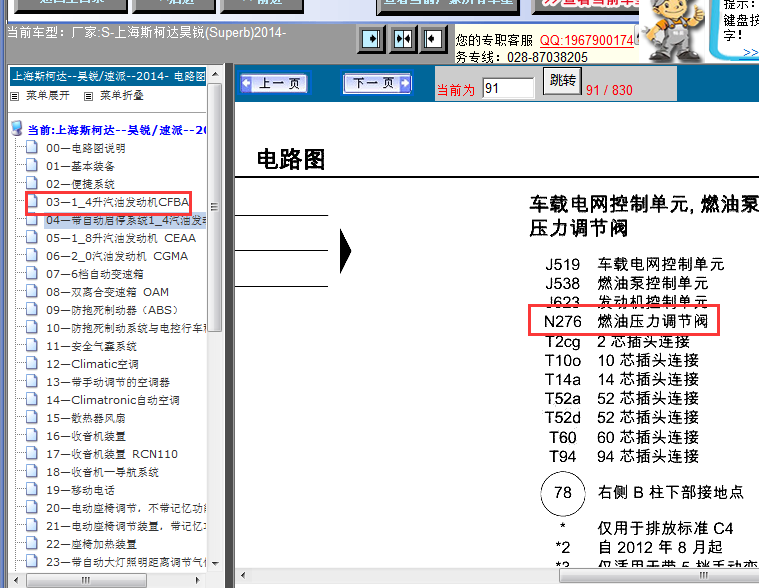The width and height of the screenshot is (759, 588).
Task: Click the mascot mechanic cartoon image
Action: [x=672, y=31]
